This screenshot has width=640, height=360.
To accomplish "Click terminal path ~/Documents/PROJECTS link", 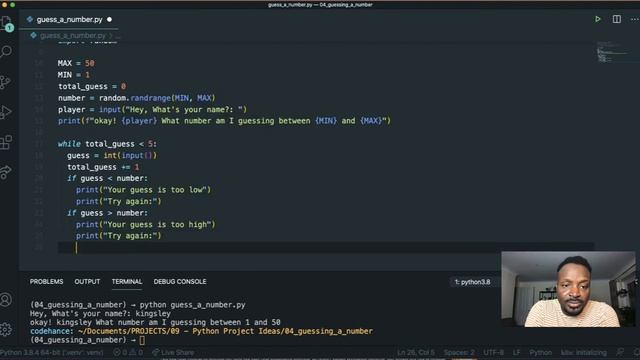I will (x=225, y=331).
